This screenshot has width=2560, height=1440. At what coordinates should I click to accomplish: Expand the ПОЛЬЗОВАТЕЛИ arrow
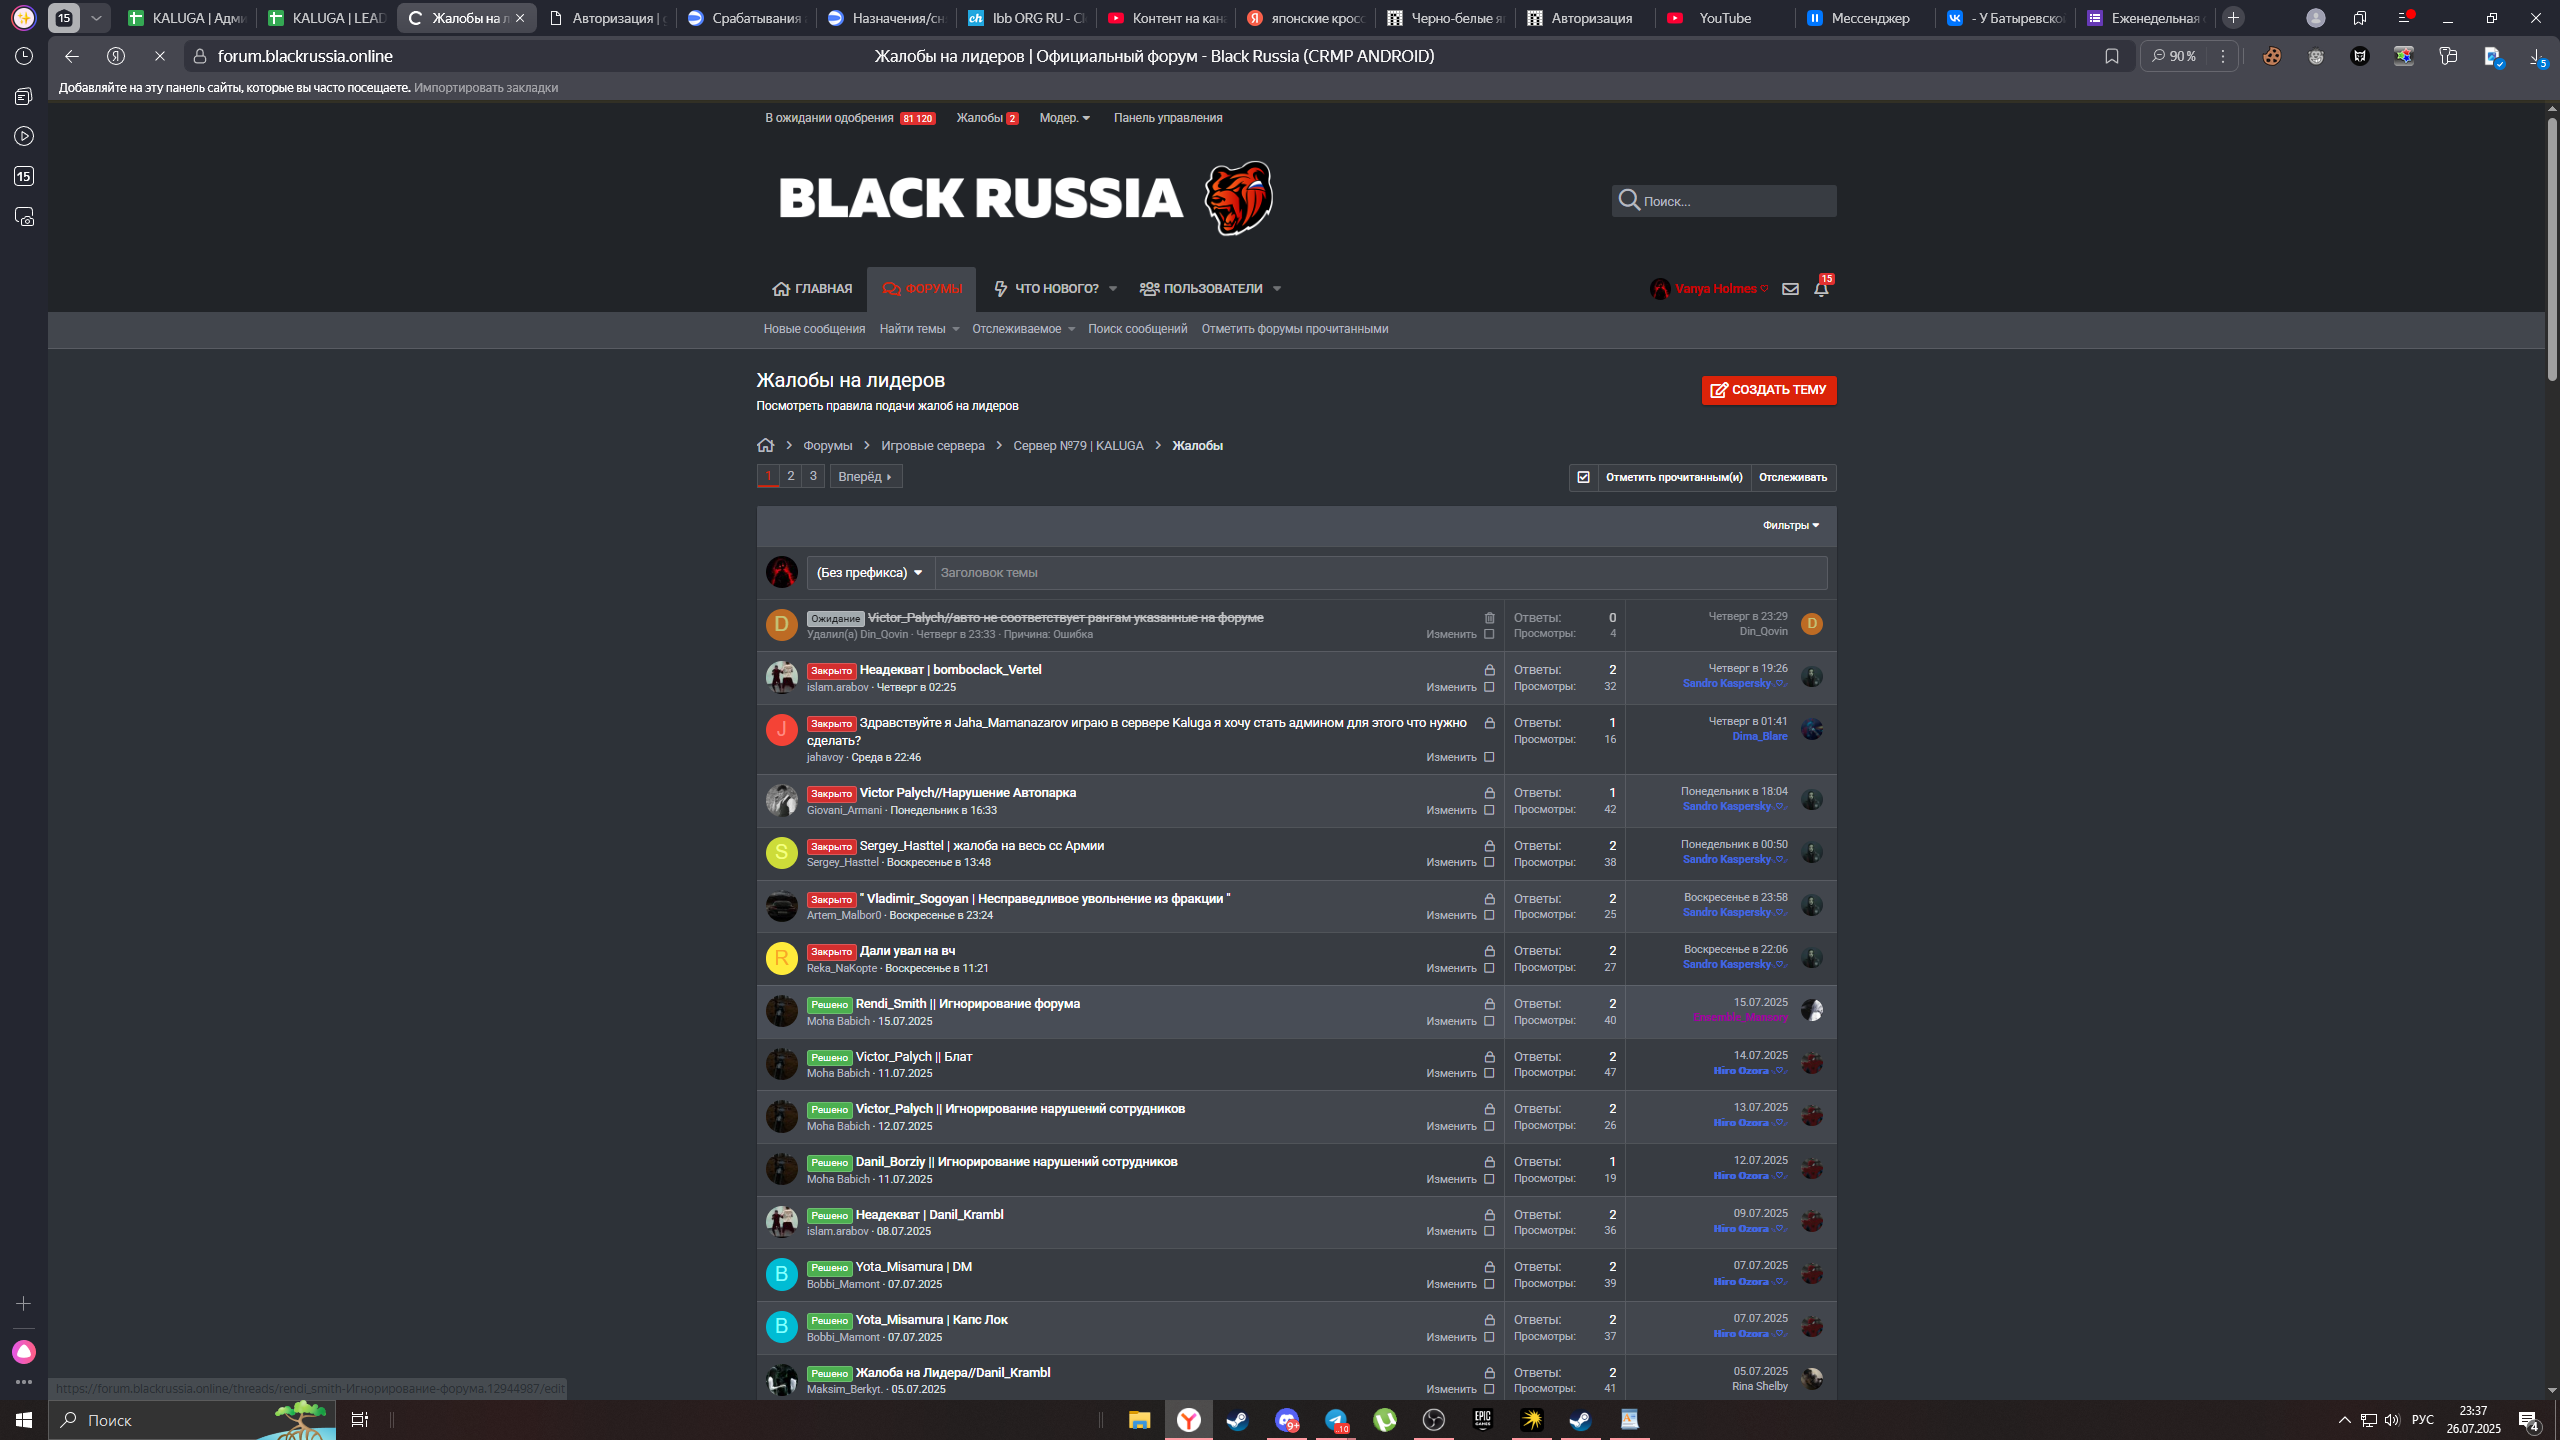pos(1277,289)
